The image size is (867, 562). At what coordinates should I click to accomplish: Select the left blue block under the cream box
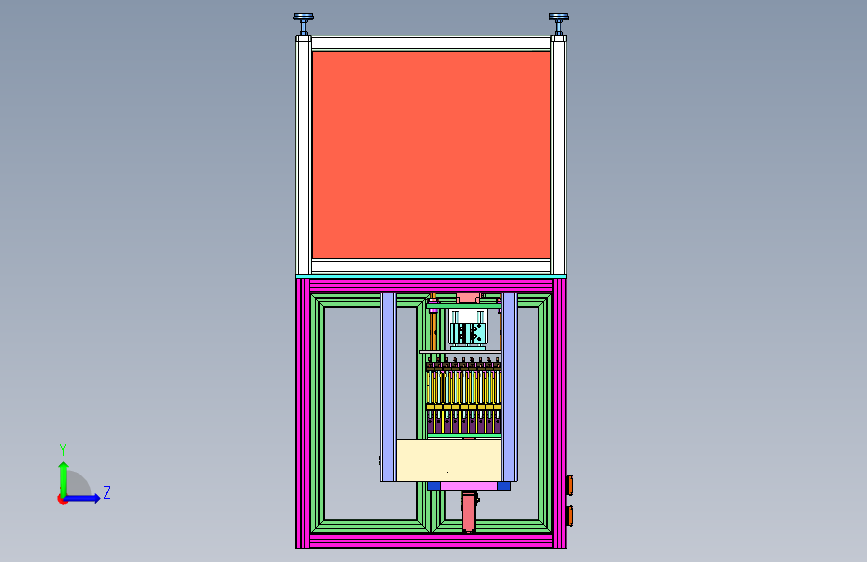click(x=434, y=486)
